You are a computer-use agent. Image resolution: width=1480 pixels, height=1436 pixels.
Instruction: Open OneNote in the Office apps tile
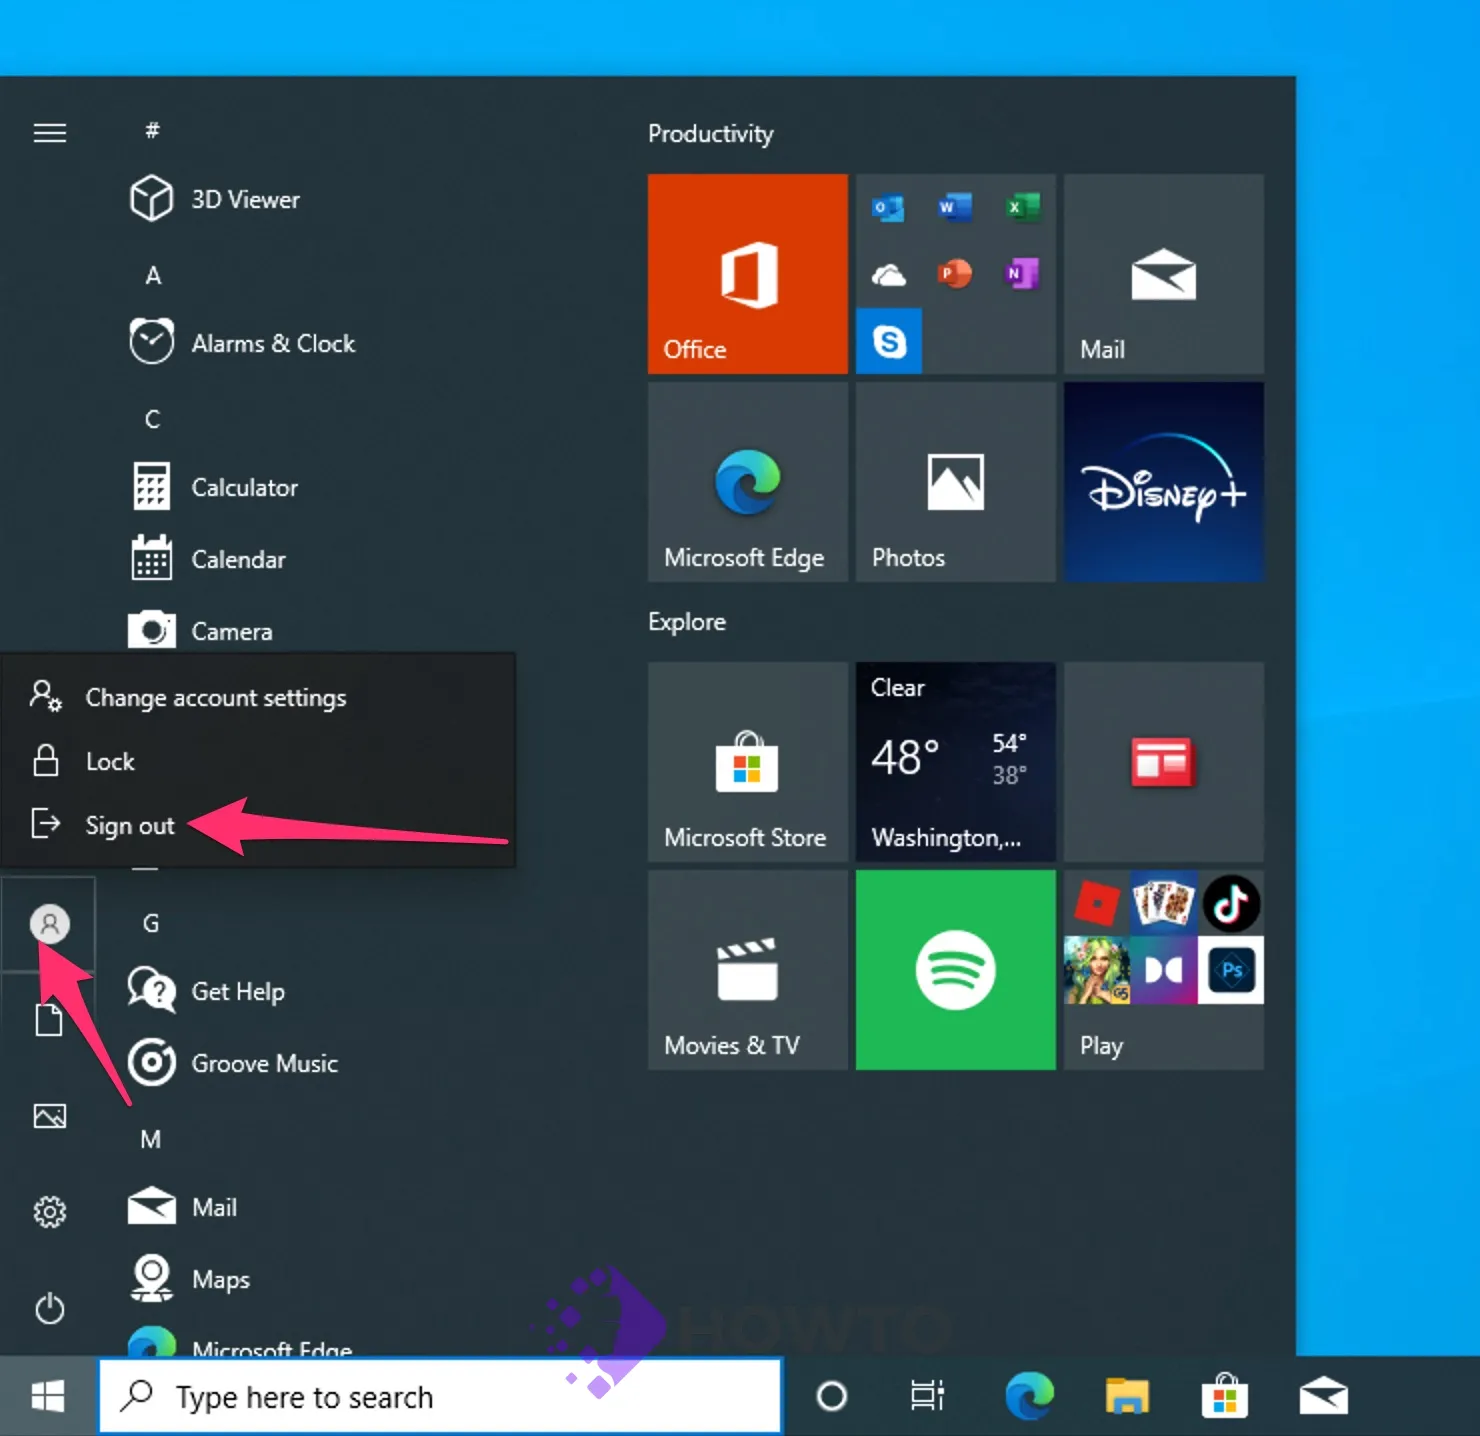tap(1022, 274)
